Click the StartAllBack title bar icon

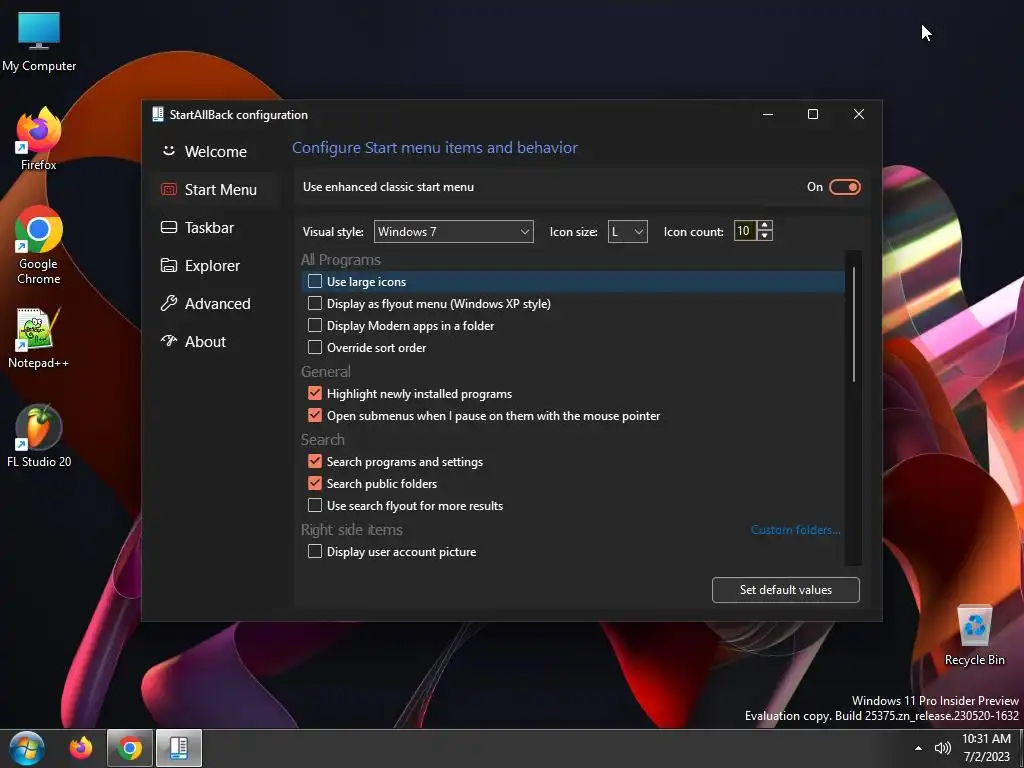tap(157, 114)
